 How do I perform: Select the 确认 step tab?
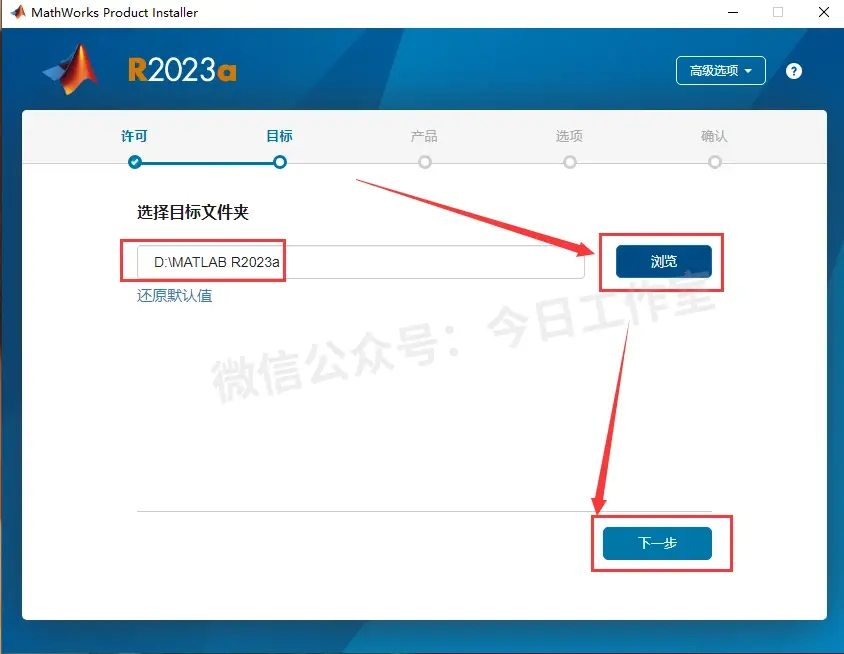click(x=714, y=136)
